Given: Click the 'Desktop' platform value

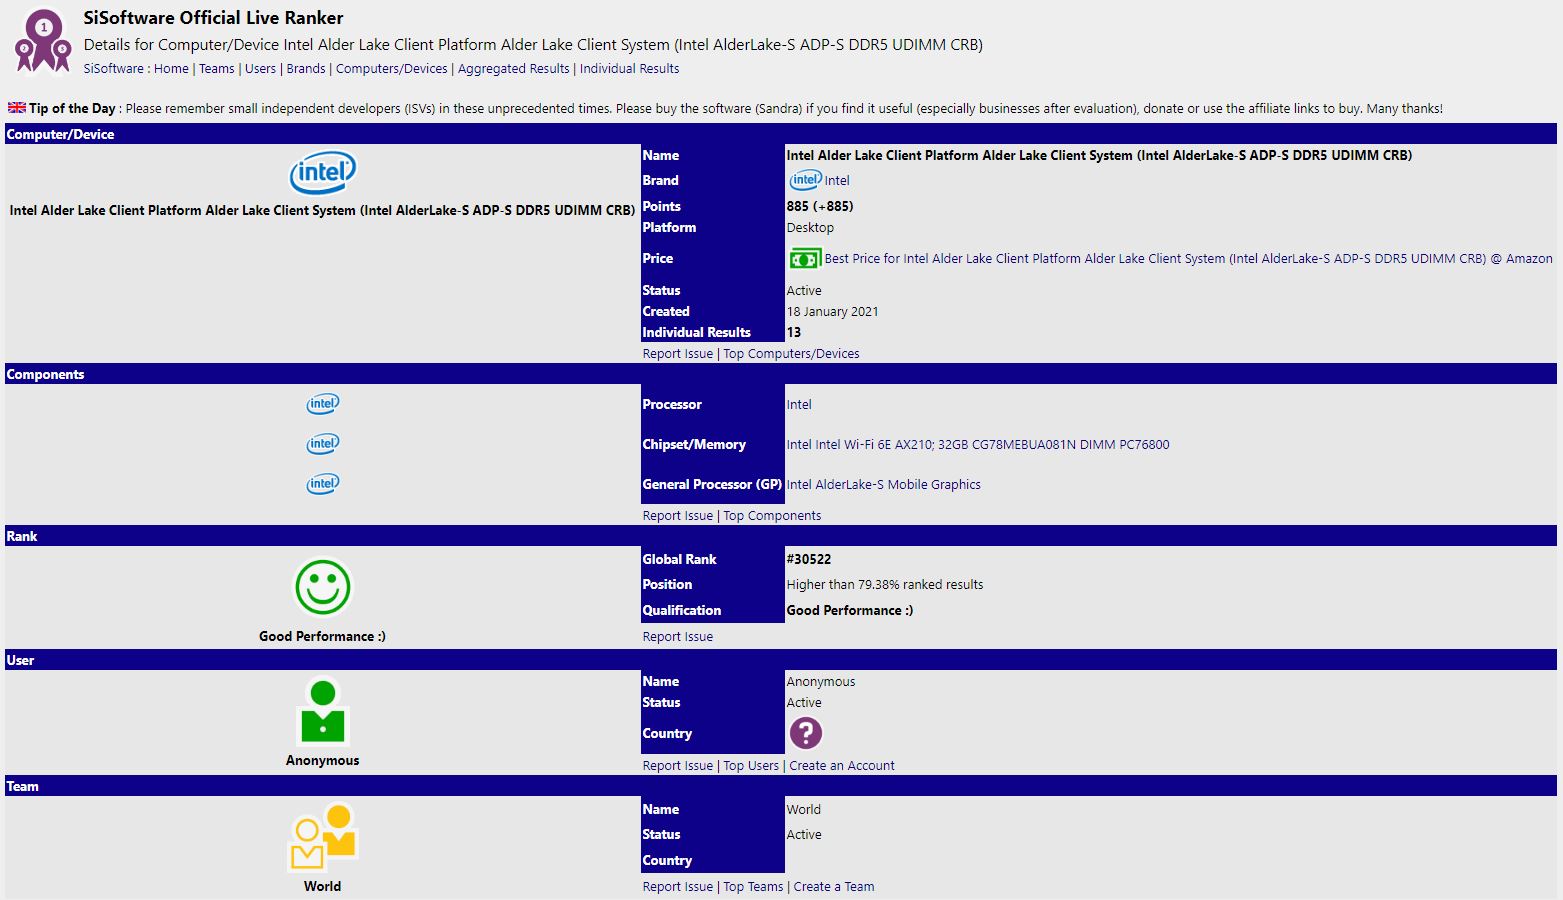Looking at the screenshot, I should pyautogui.click(x=810, y=228).
